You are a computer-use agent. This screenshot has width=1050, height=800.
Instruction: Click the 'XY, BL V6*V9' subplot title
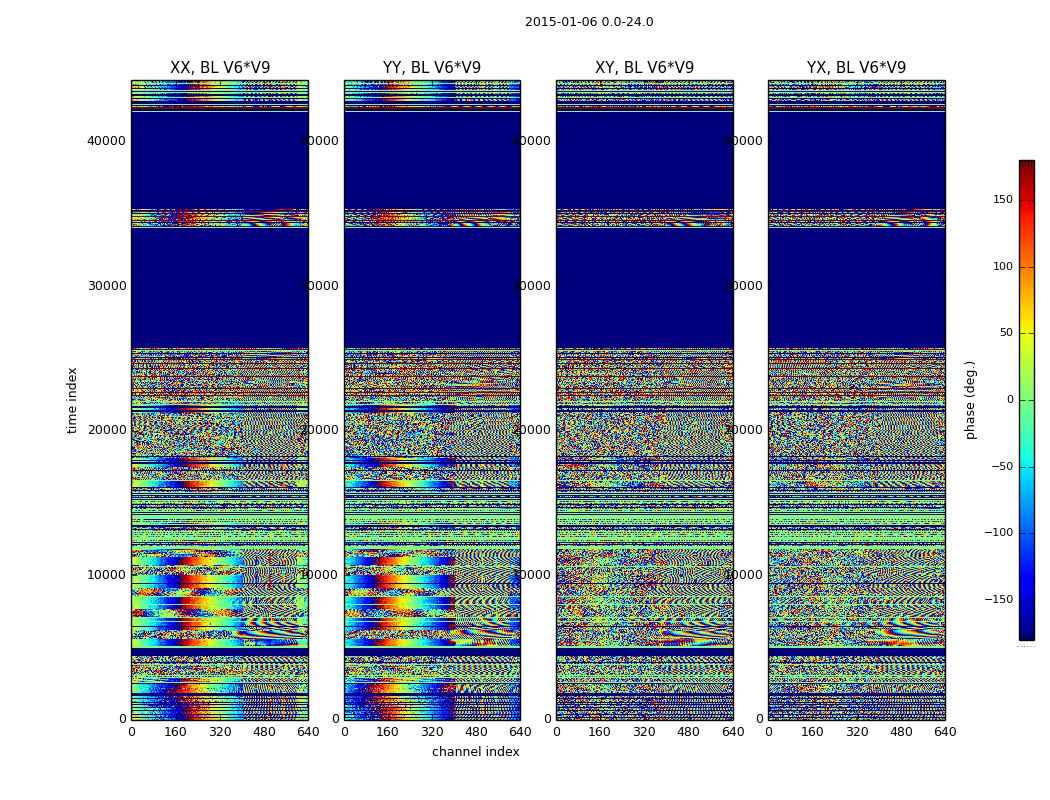click(x=644, y=68)
